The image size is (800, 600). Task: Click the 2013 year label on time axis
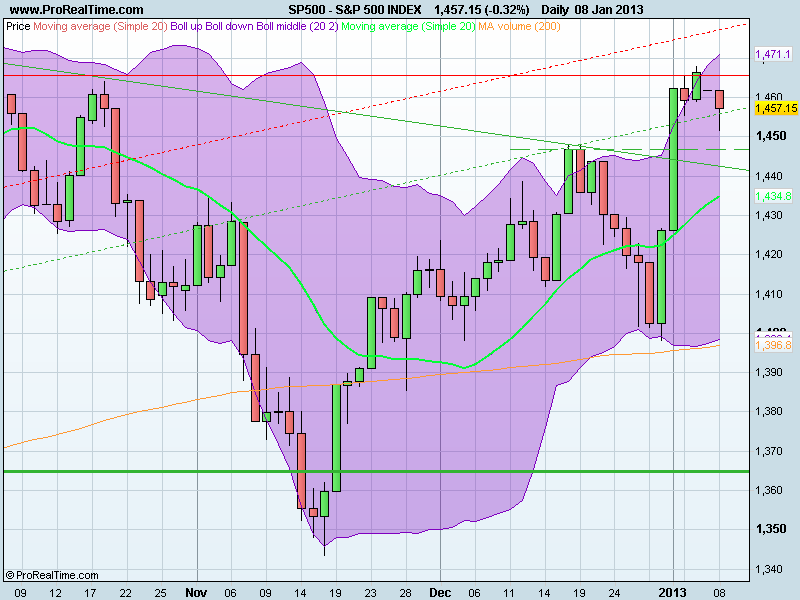(x=672, y=592)
